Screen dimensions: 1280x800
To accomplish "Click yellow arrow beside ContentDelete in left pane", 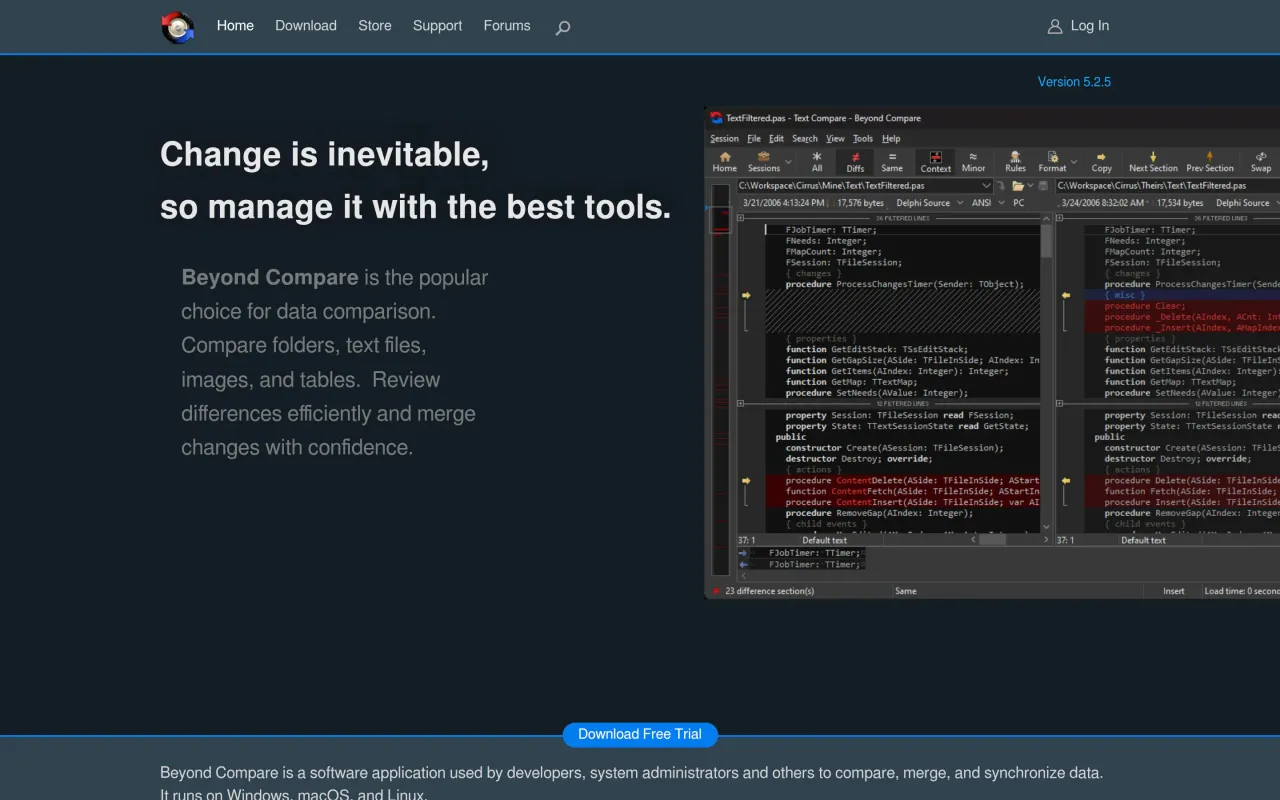I will pos(746,481).
